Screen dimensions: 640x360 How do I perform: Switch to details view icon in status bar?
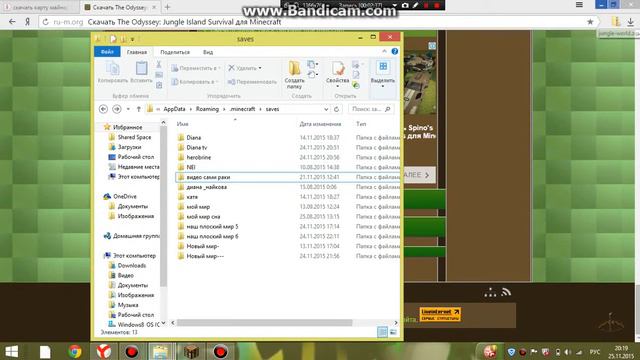tap(382, 332)
